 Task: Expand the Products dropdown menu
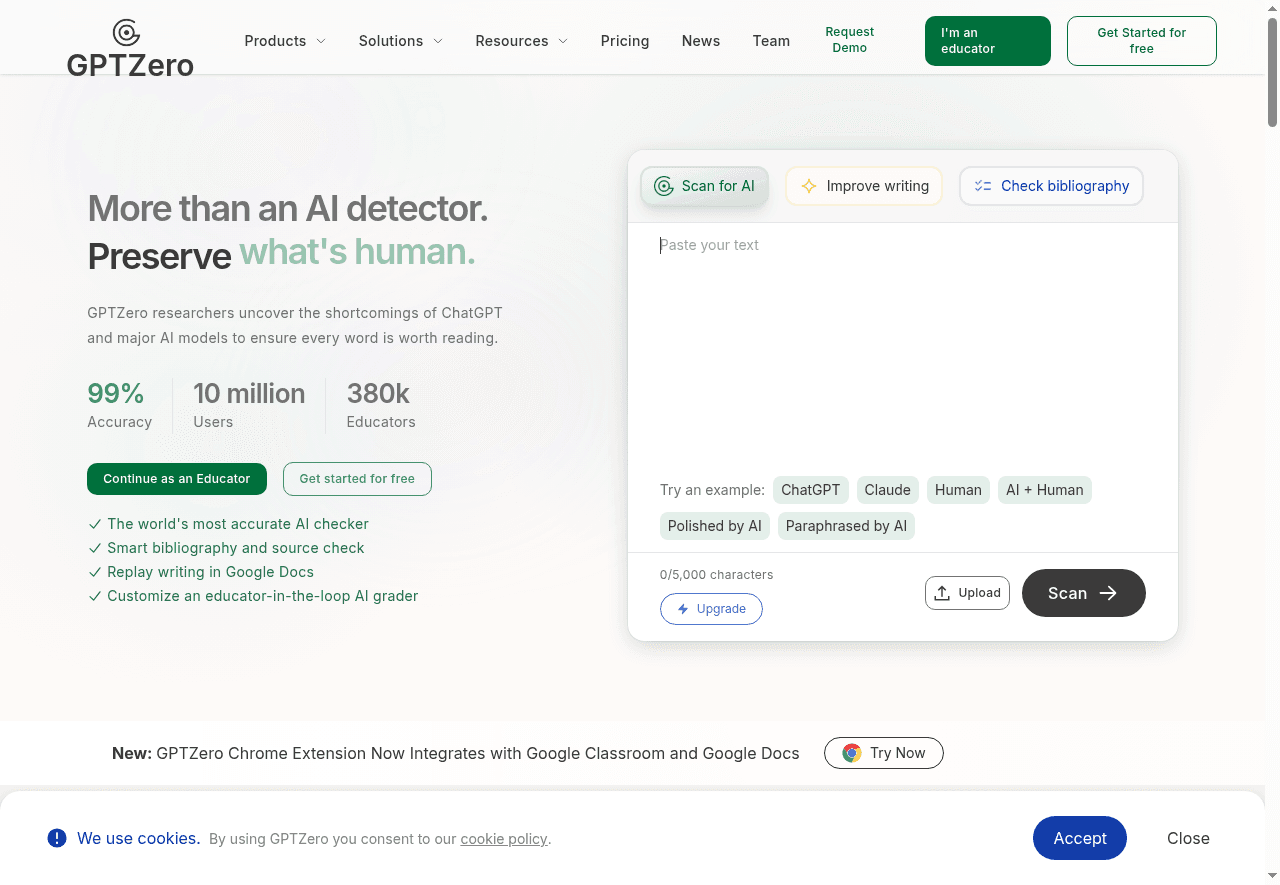click(285, 41)
